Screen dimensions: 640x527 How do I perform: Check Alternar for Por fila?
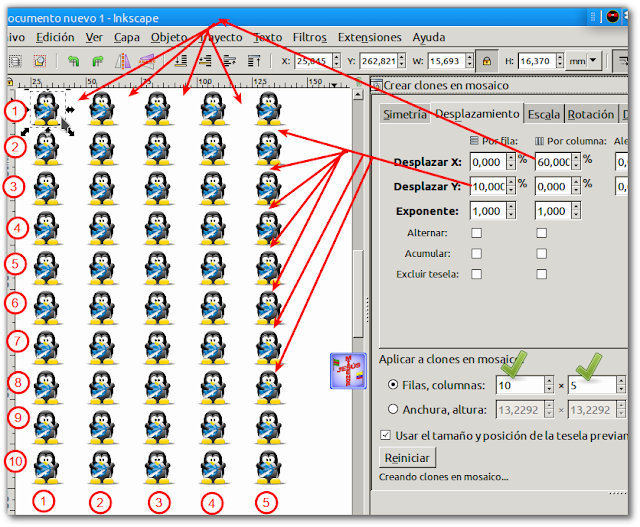point(476,233)
